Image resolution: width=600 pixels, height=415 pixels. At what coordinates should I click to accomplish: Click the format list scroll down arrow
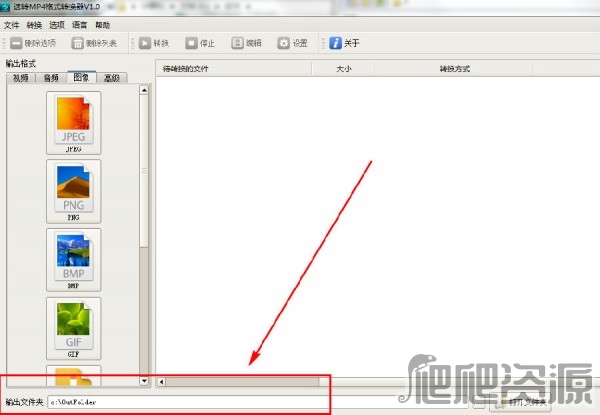coord(144,381)
